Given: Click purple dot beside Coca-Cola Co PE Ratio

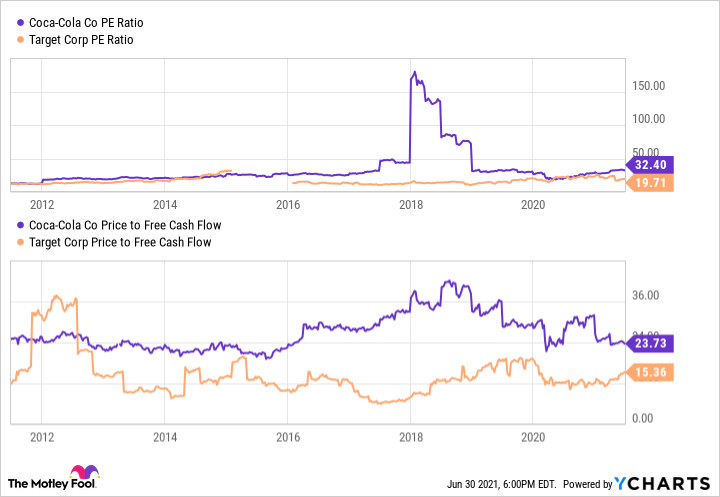Looking at the screenshot, I should click(18, 23).
